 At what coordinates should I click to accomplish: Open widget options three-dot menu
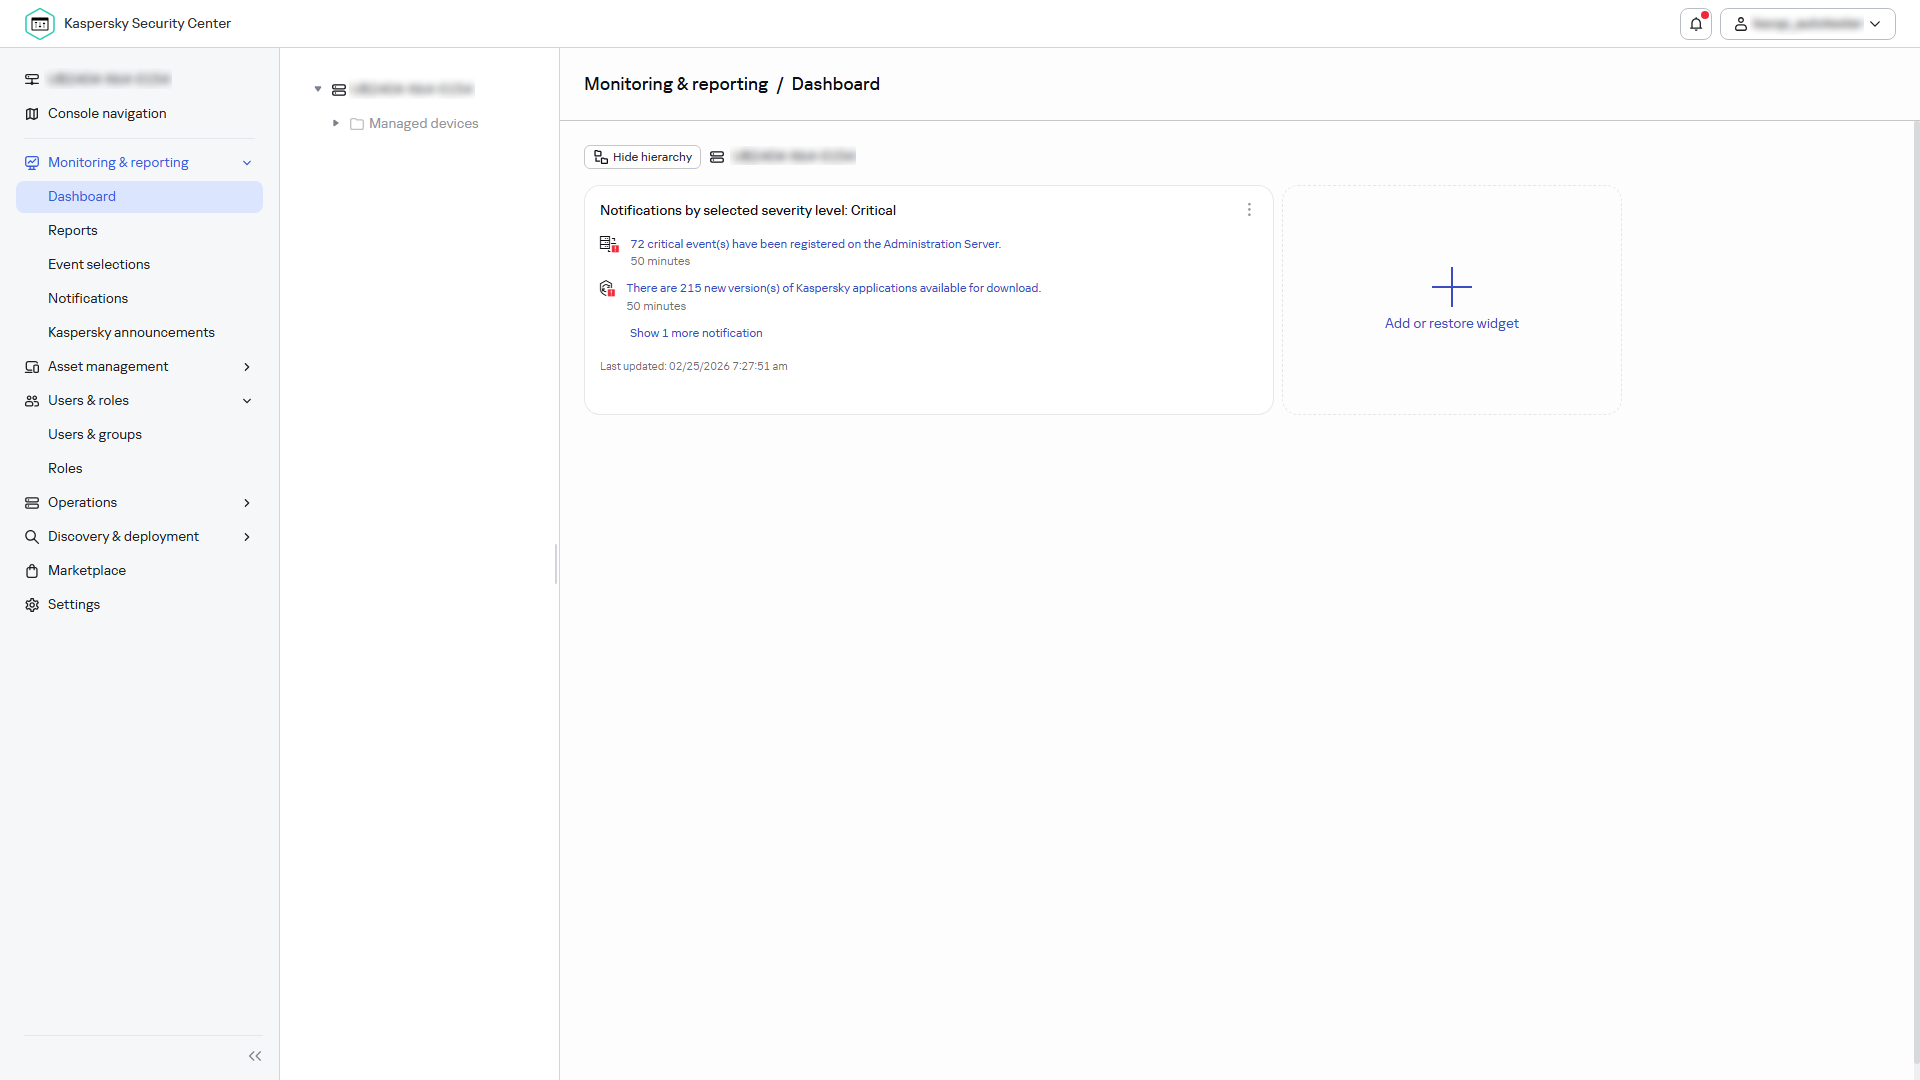pyautogui.click(x=1249, y=210)
